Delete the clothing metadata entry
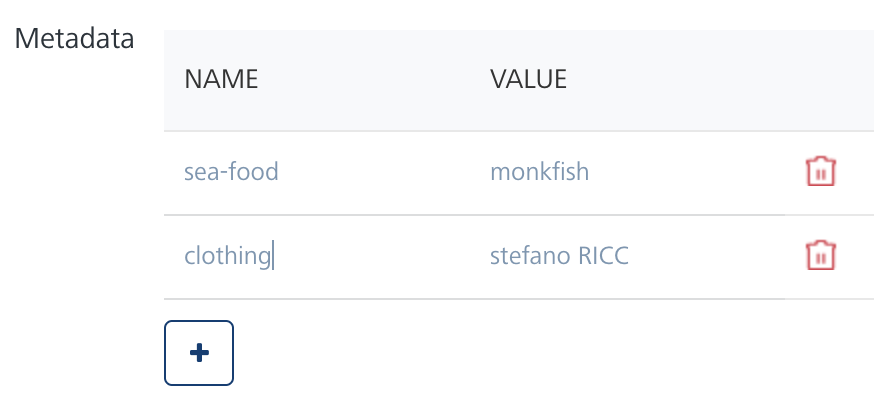Screen dimensions: 881x410 point(820,256)
